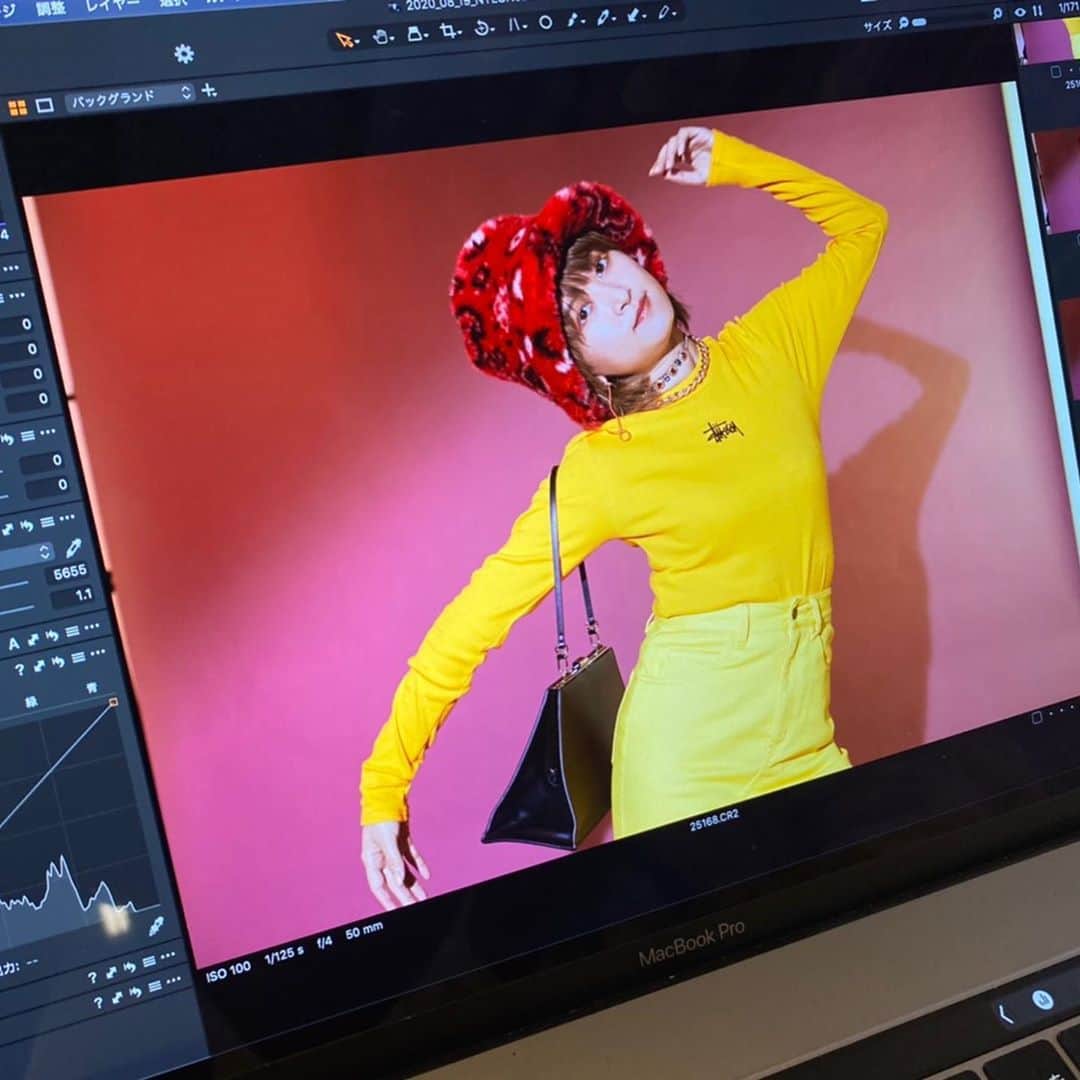Open the gear settings icon
The image size is (1080, 1080).
[184, 54]
